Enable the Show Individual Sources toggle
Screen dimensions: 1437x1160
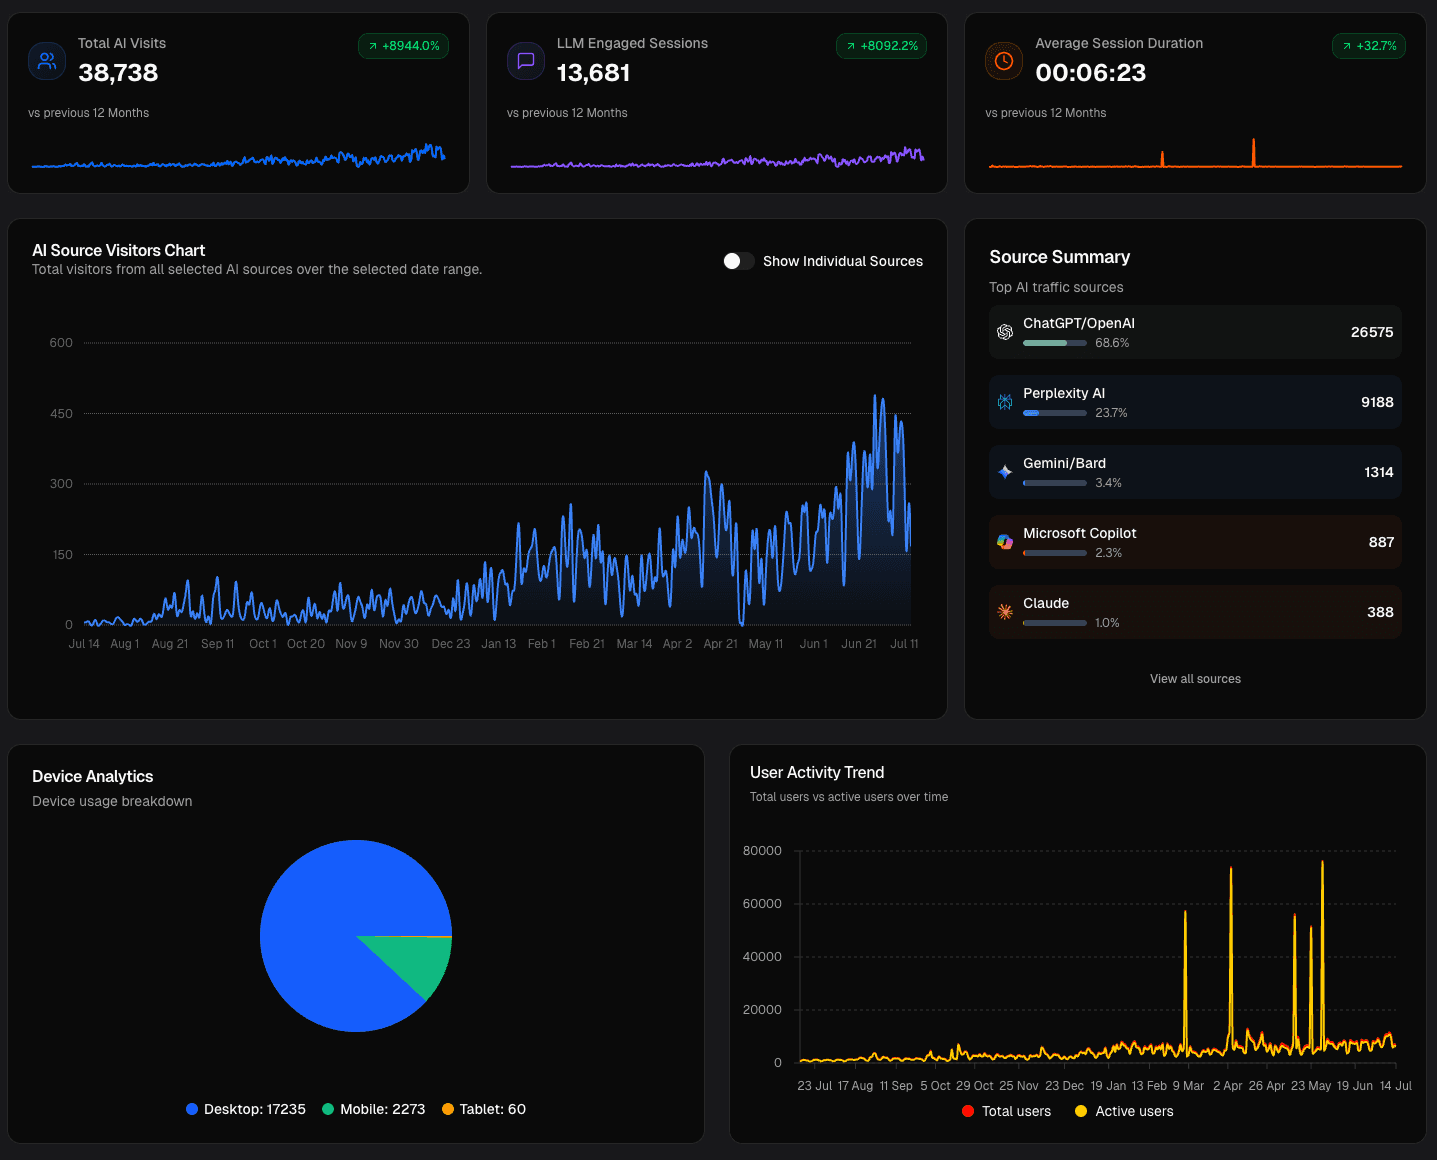(x=738, y=261)
